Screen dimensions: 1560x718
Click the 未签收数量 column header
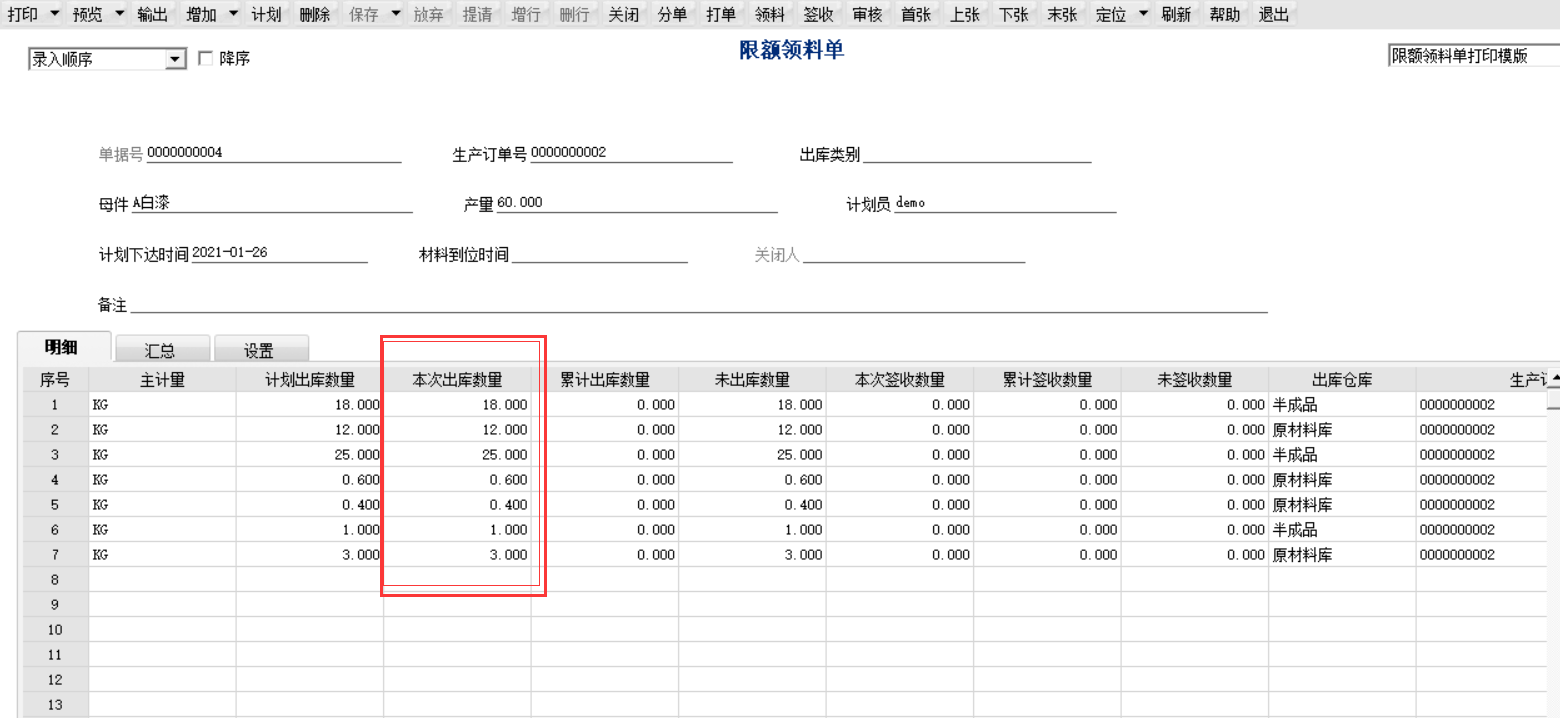pos(1195,380)
